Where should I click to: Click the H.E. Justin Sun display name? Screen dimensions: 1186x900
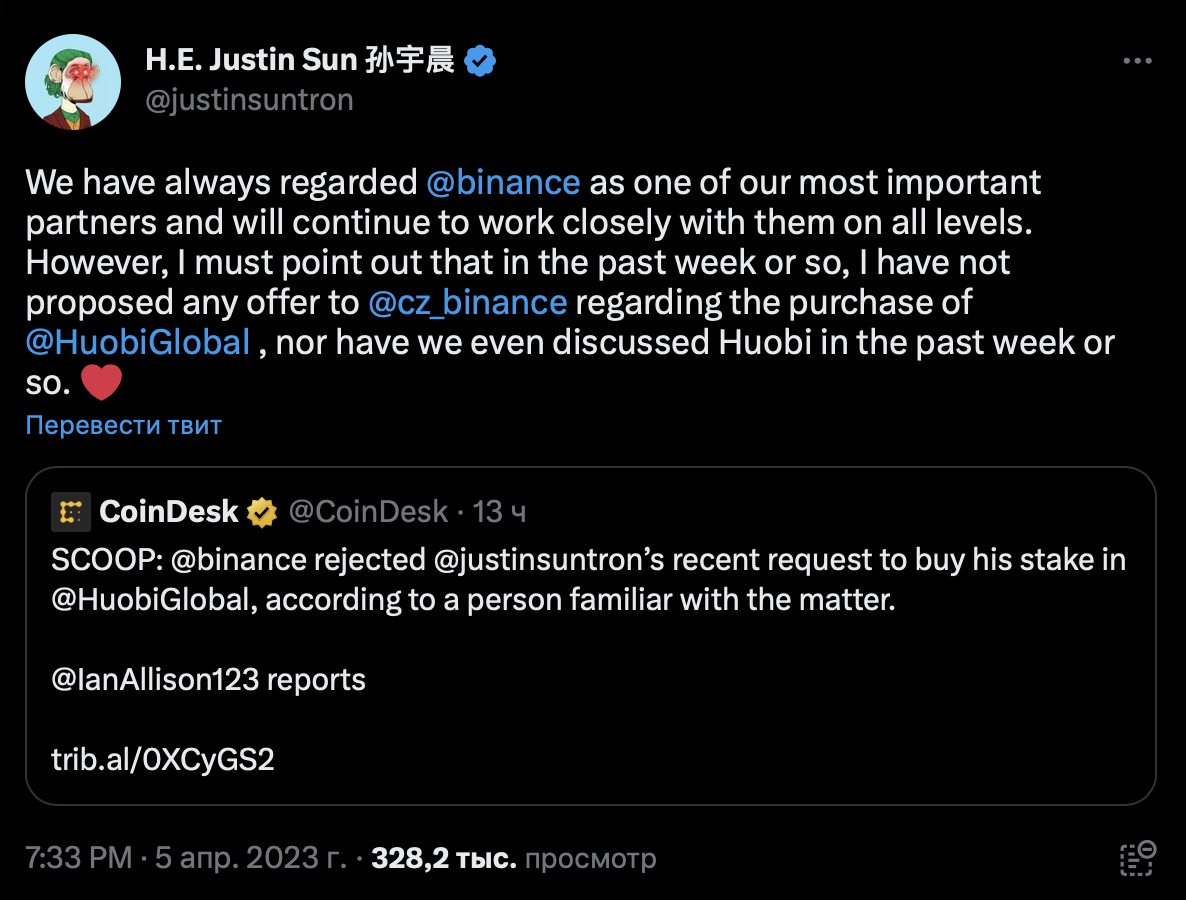300,61
